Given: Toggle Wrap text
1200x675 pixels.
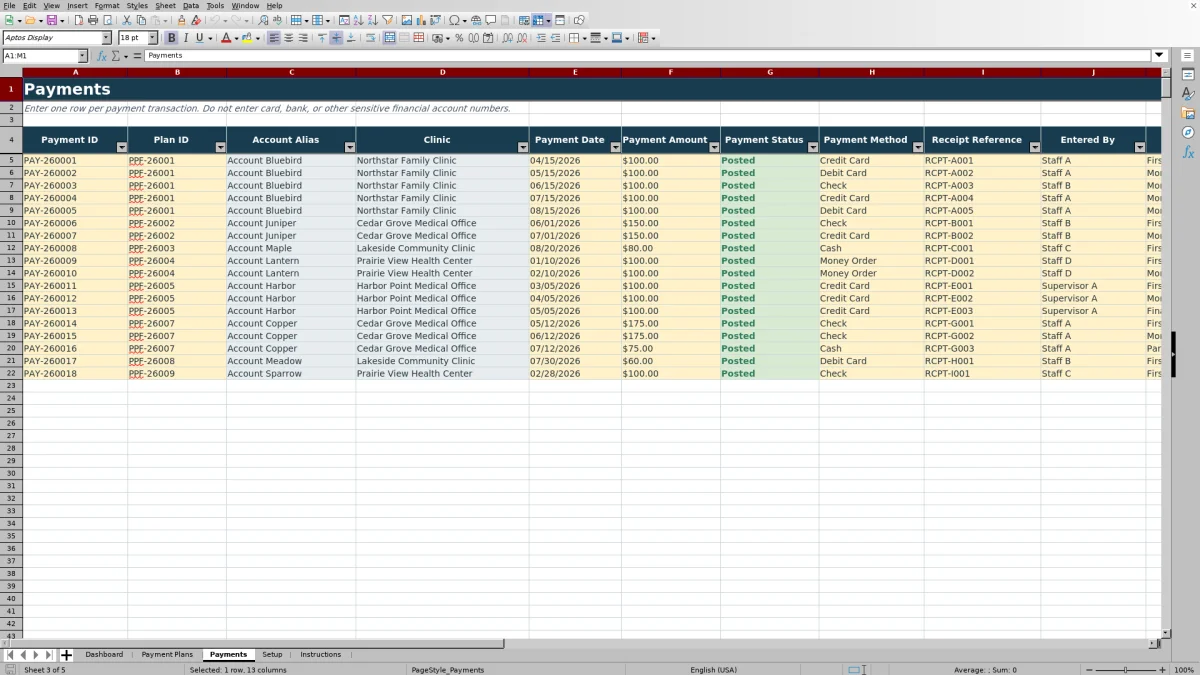Looking at the screenshot, I should [x=370, y=38].
